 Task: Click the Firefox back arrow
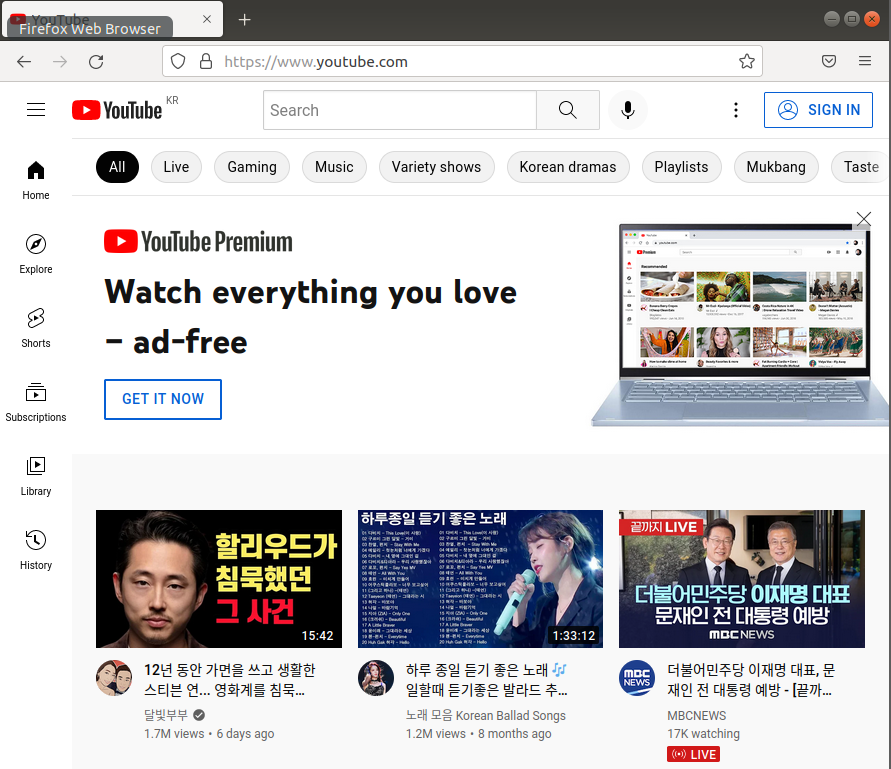[24, 61]
